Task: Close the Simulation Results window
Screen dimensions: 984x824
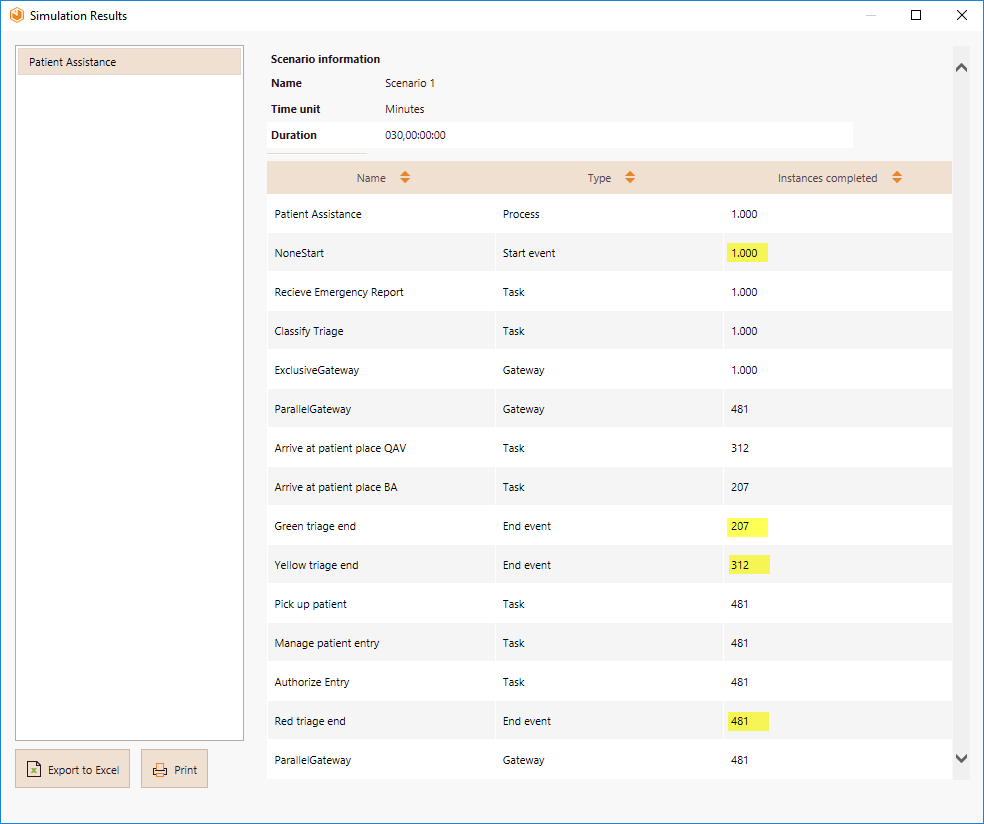Action: coord(961,15)
